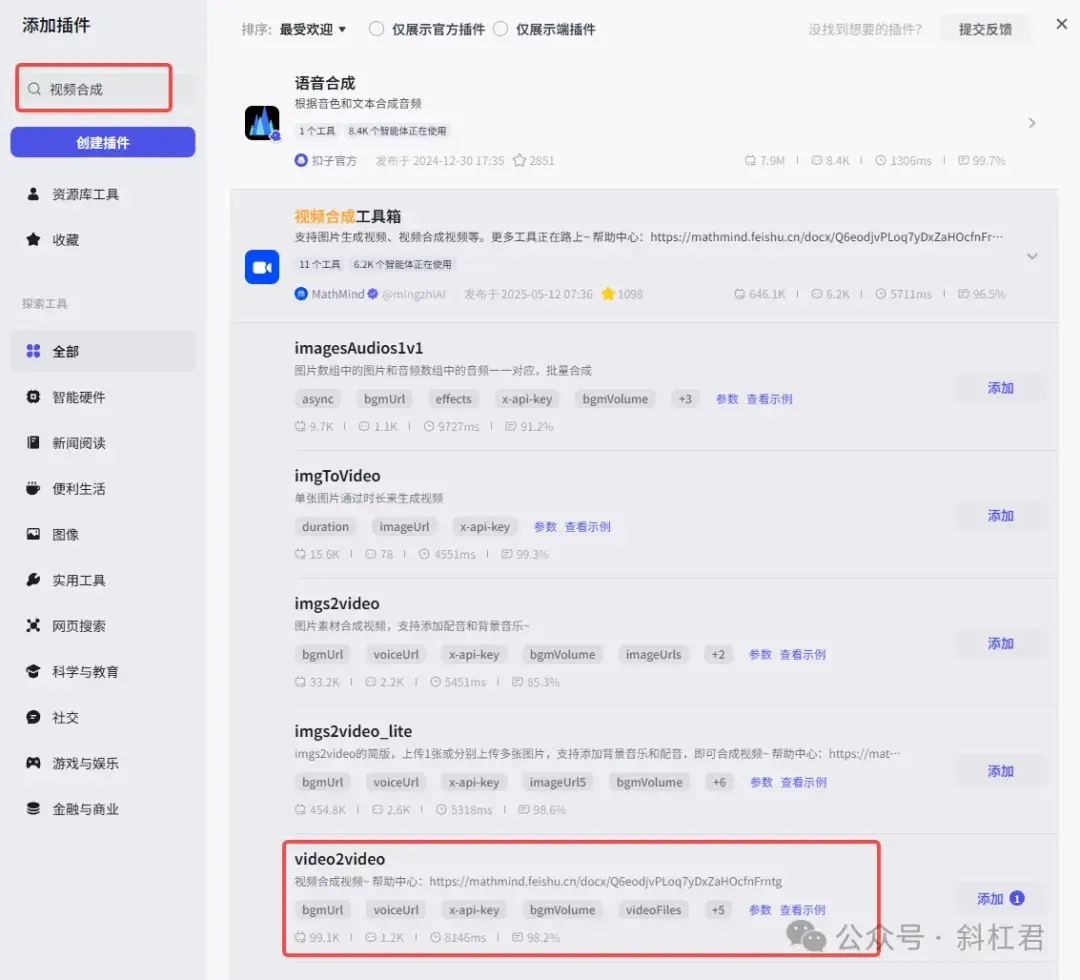Select 资源库工具 in the sidebar
The width and height of the screenshot is (1080, 980).
103,194
